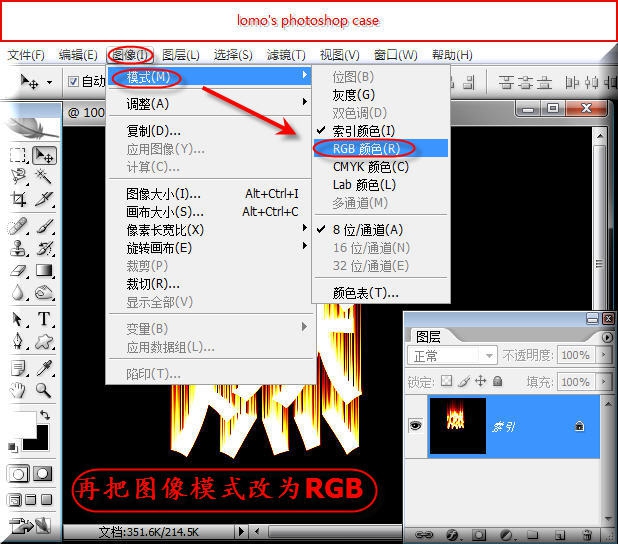Create new group folder in Layers panel
Viewport: 618px width, 544px height.
pos(532,535)
